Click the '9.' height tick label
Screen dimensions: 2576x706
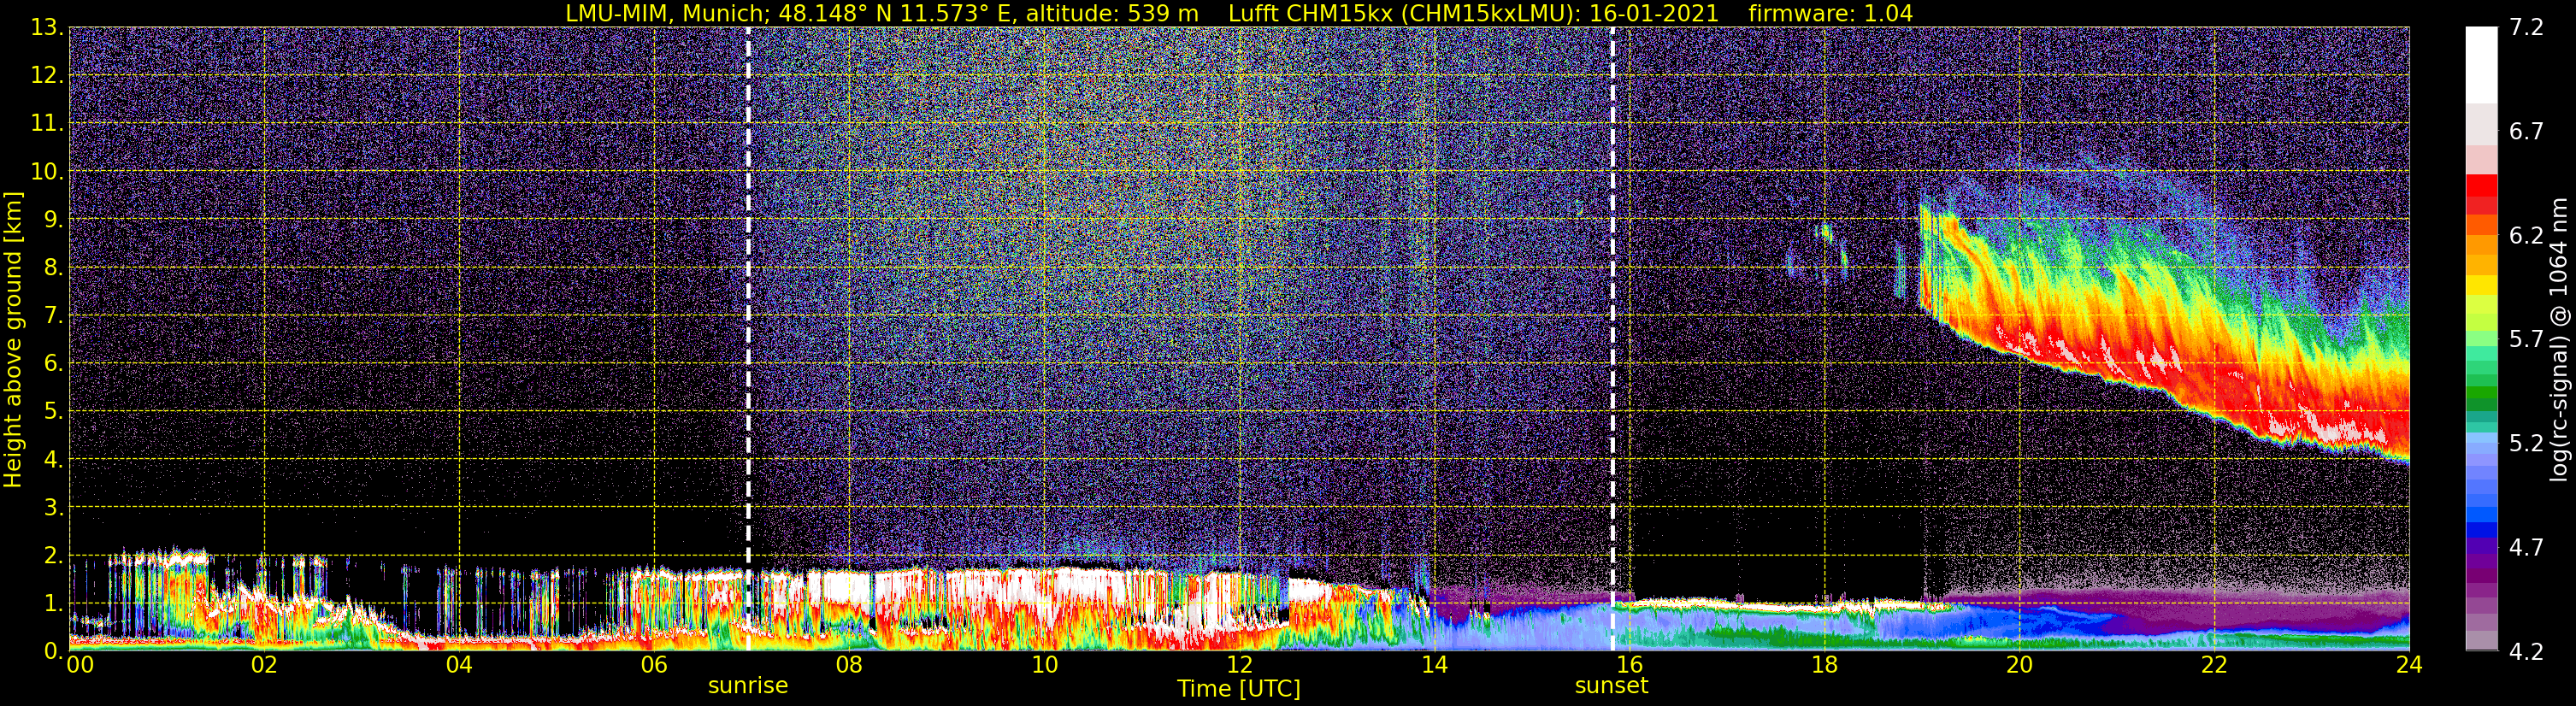coord(53,219)
